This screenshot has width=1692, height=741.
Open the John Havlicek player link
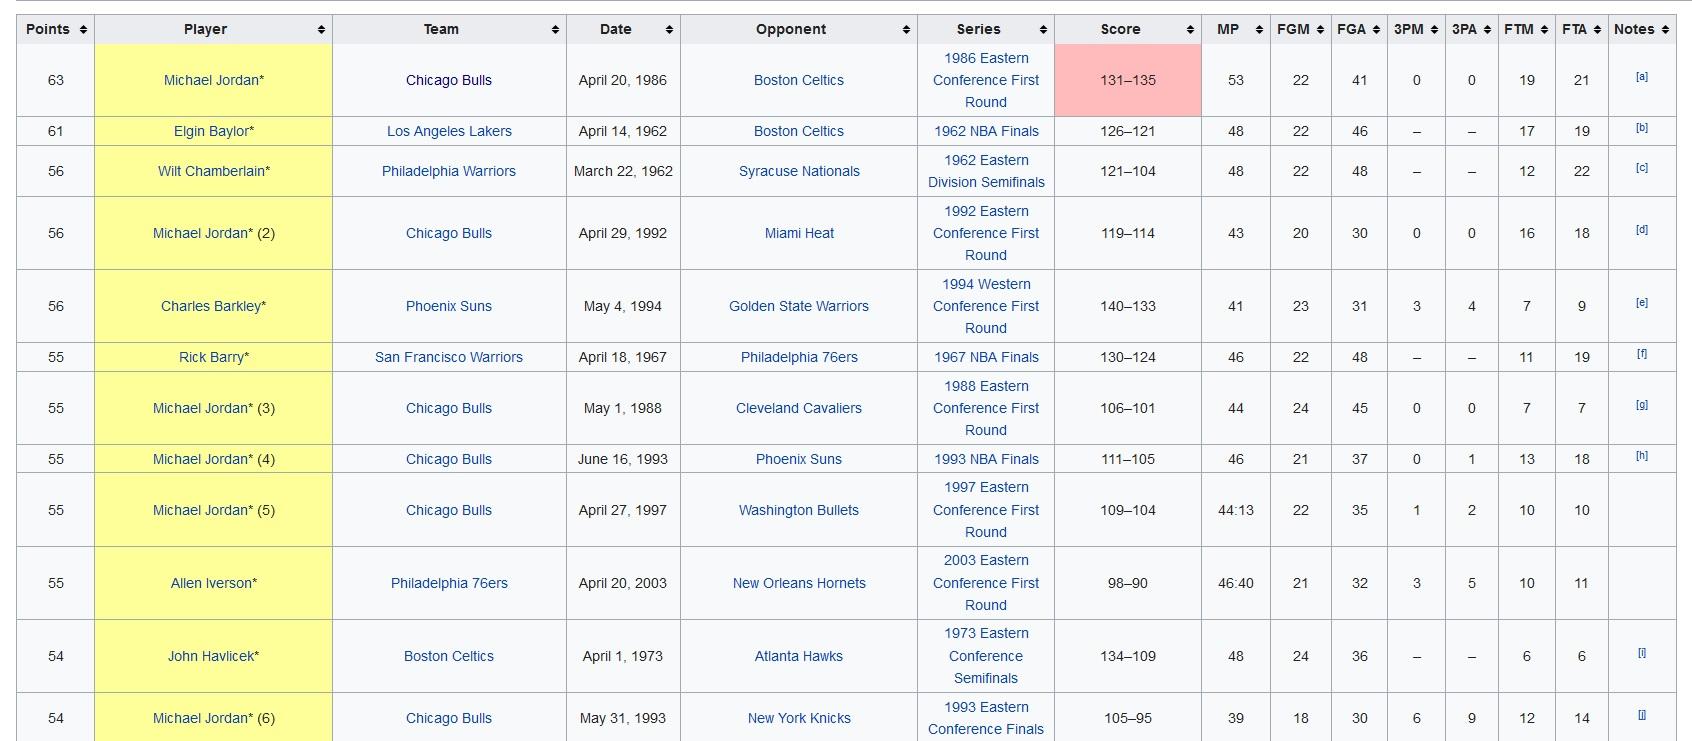click(x=211, y=656)
